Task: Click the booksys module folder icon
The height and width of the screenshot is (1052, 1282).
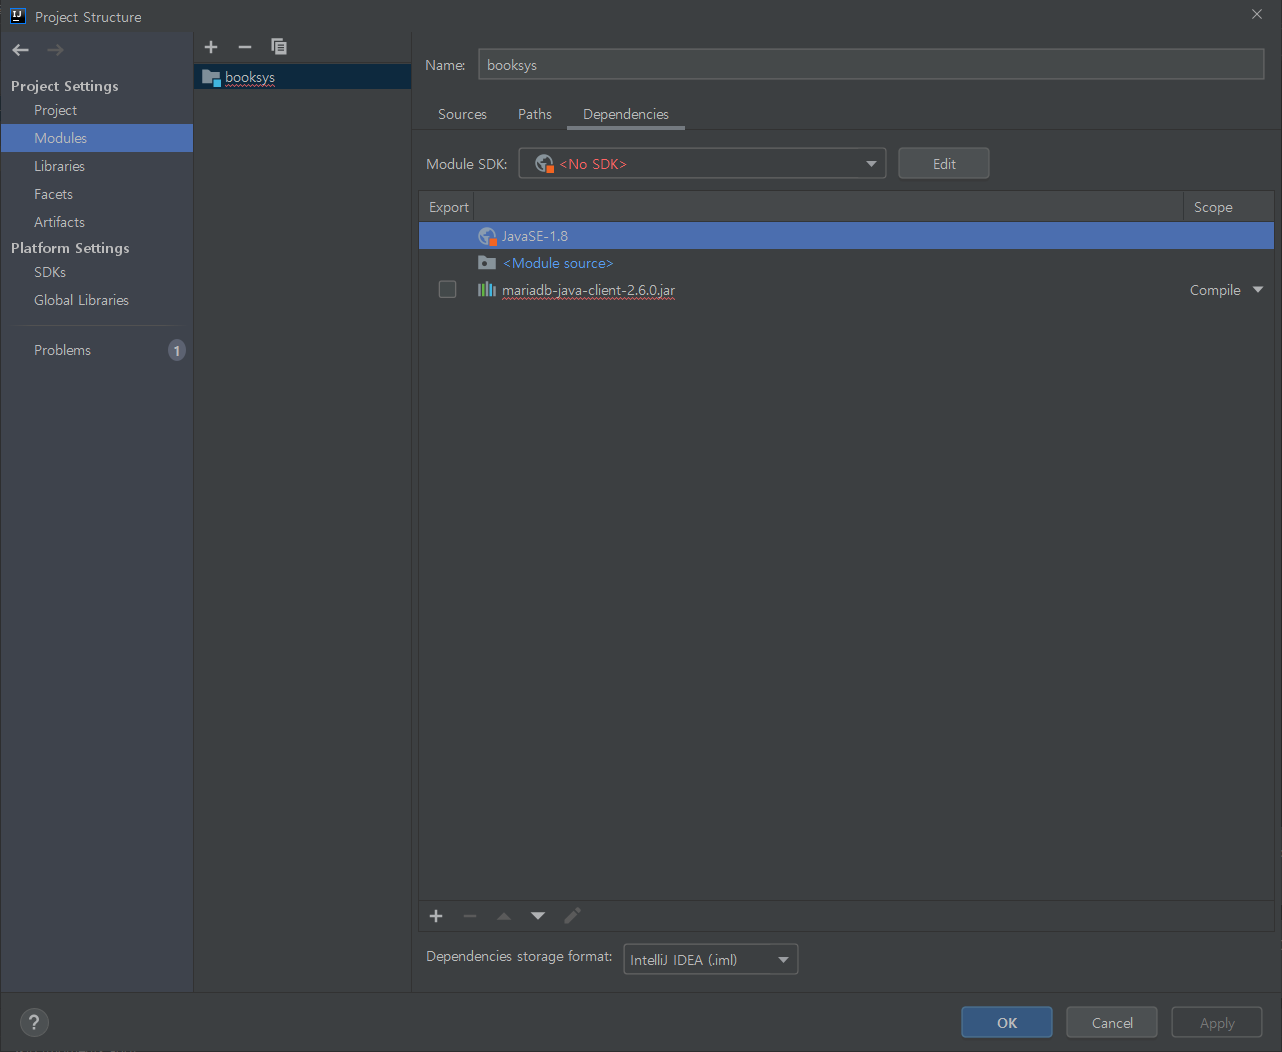Action: click(x=211, y=77)
